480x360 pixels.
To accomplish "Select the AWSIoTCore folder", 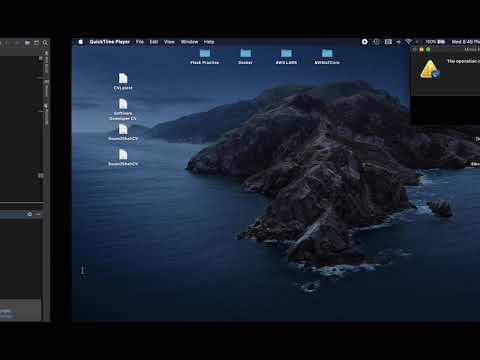I will [327, 56].
